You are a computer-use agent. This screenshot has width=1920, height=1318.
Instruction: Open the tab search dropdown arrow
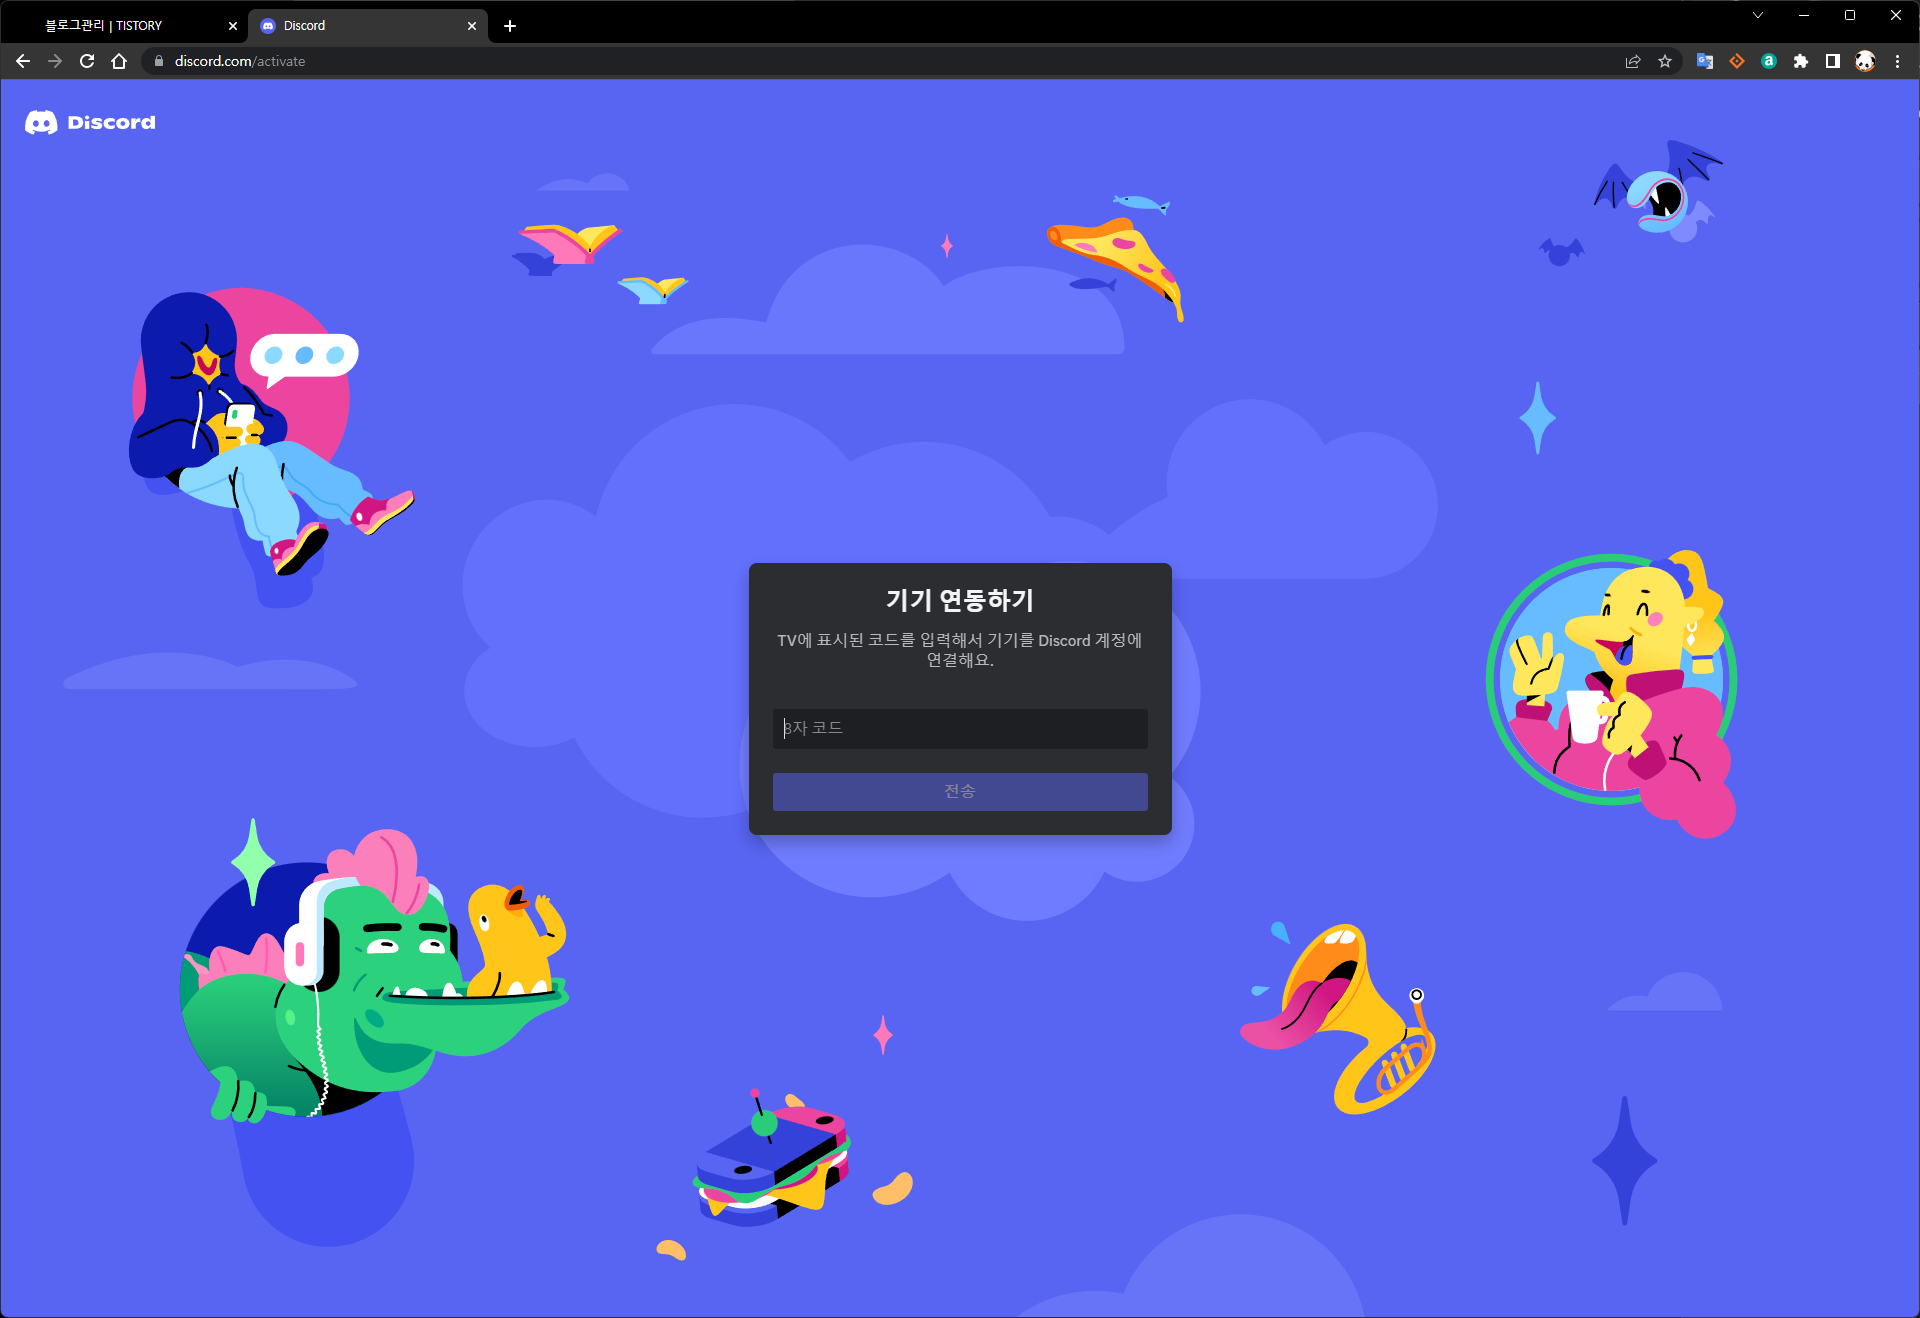click(1758, 15)
